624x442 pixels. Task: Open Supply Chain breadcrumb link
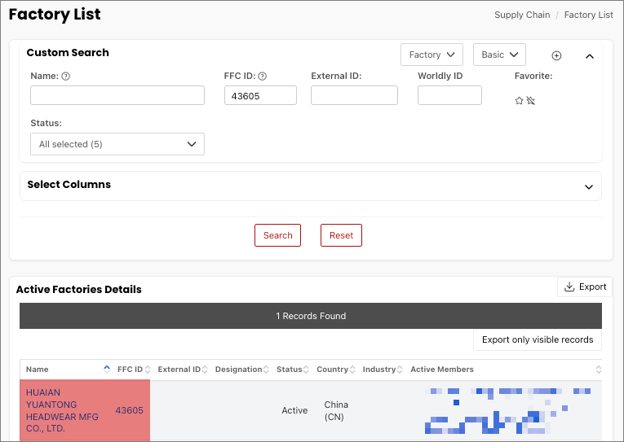[x=522, y=15]
